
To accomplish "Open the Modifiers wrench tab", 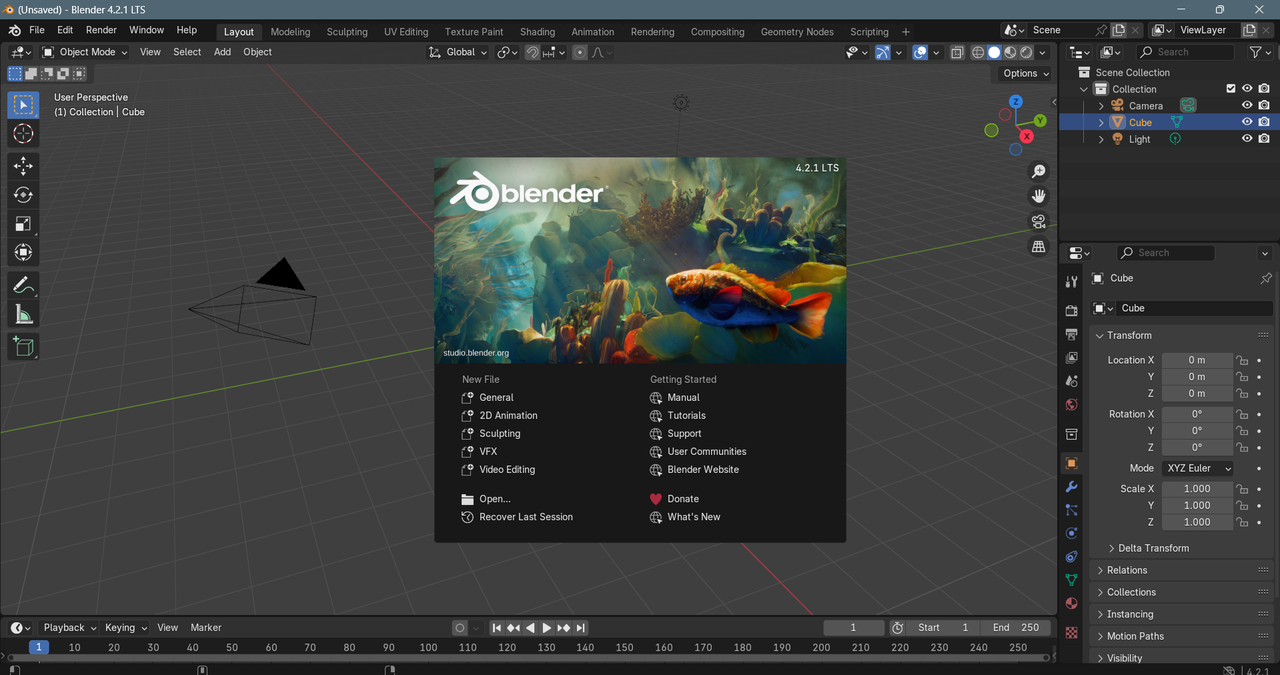I will (x=1071, y=487).
